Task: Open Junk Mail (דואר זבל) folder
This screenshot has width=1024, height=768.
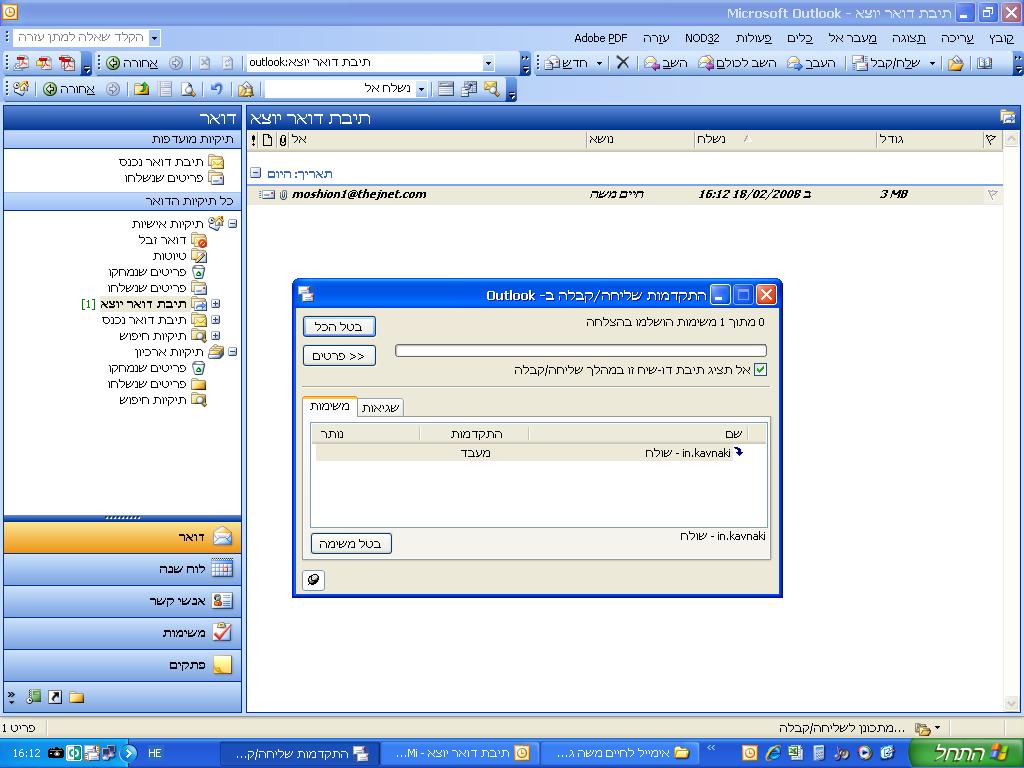Action: 172,240
